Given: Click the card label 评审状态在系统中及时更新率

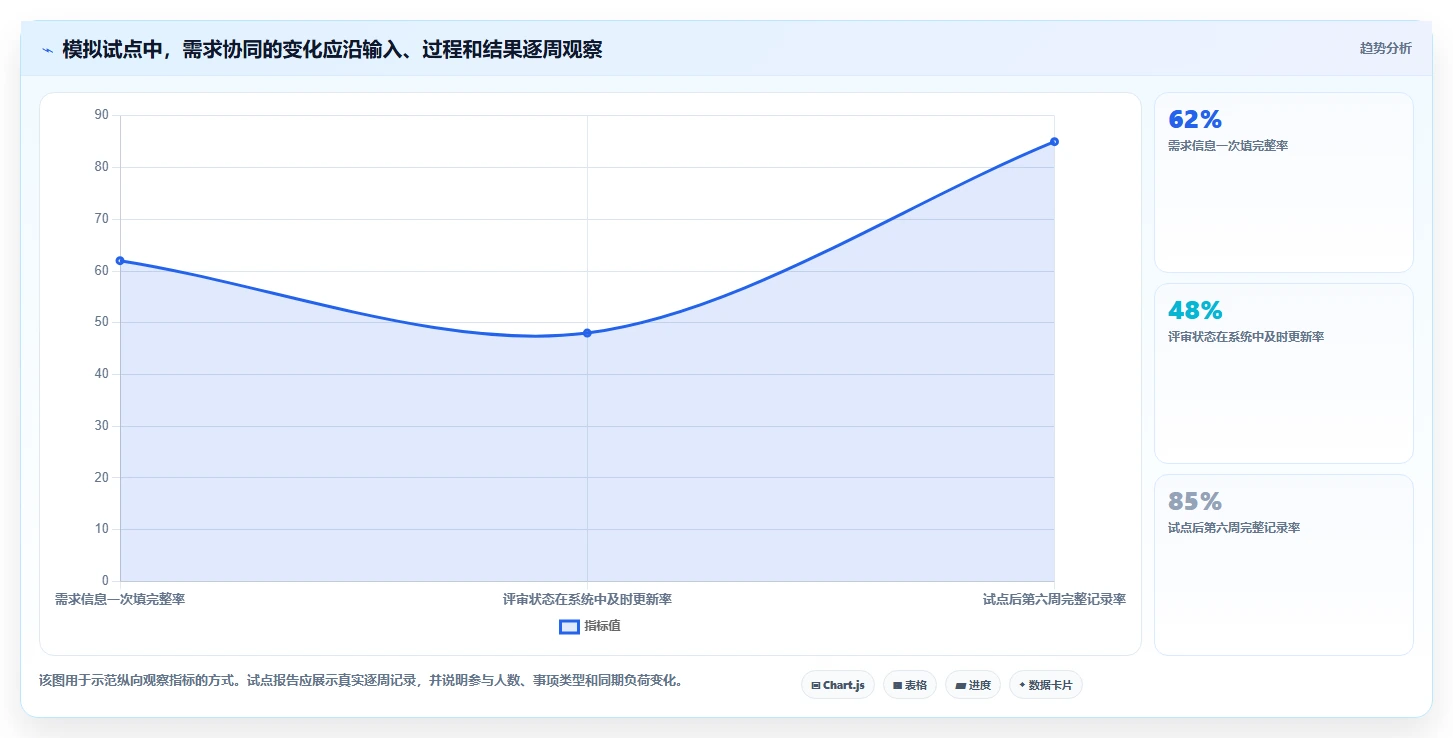Looking at the screenshot, I should point(1246,337).
